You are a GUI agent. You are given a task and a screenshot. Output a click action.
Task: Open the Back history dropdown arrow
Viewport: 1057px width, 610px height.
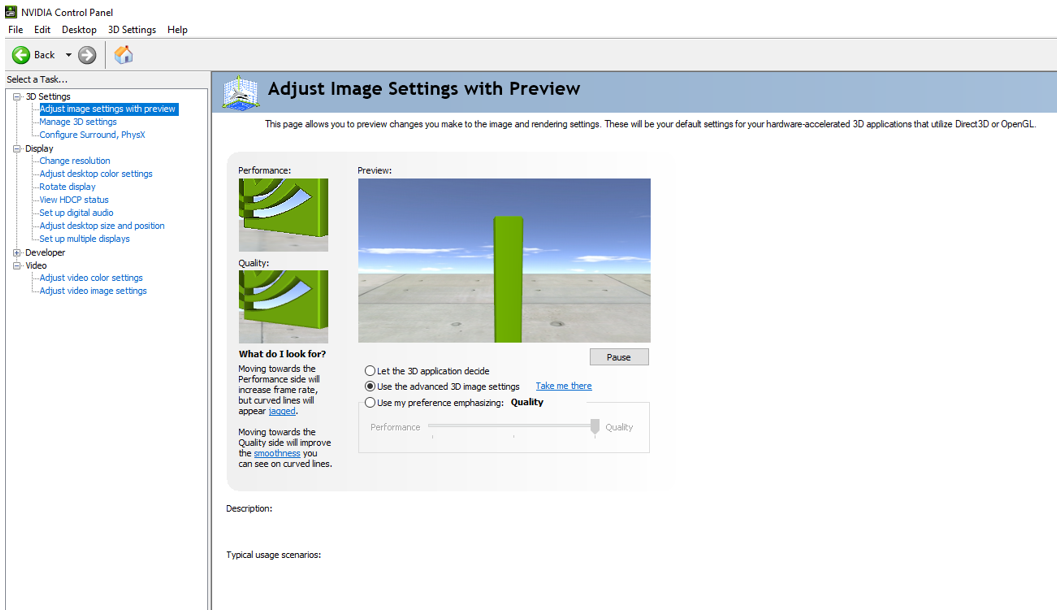coord(68,55)
